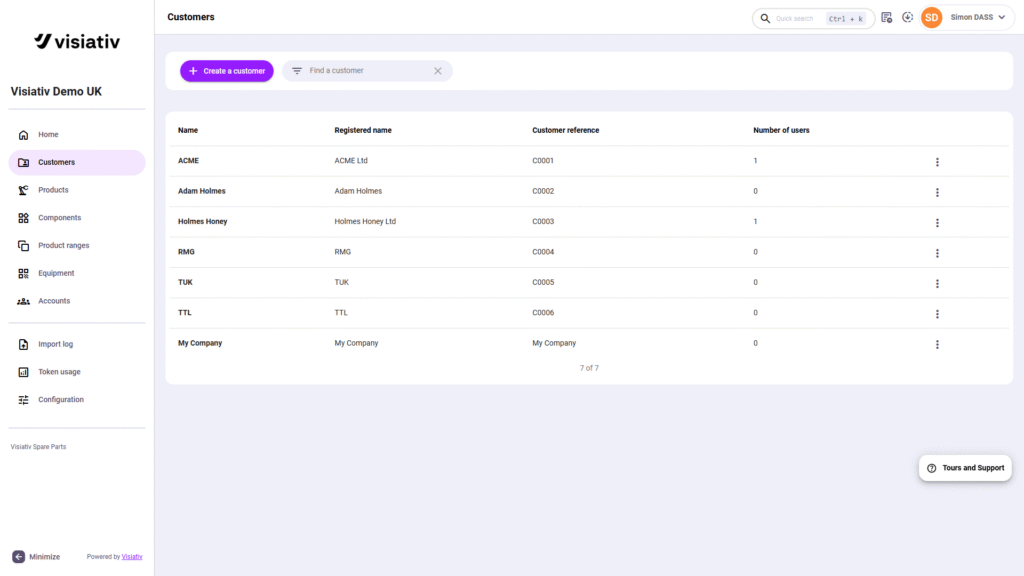Click the visiativ logo
The height and width of the screenshot is (576, 1024).
[x=77, y=42]
